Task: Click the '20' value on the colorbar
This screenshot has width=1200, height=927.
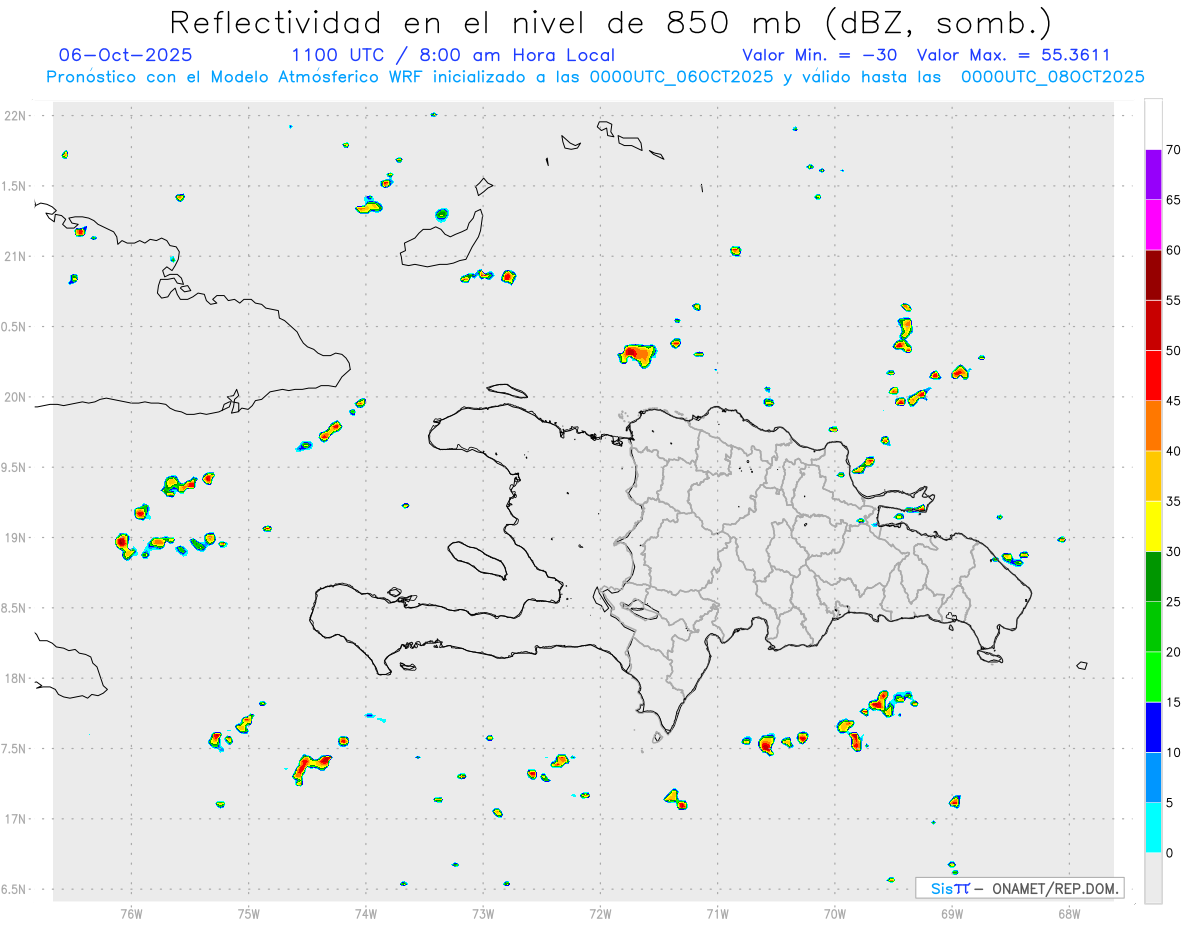Action: click(1173, 652)
